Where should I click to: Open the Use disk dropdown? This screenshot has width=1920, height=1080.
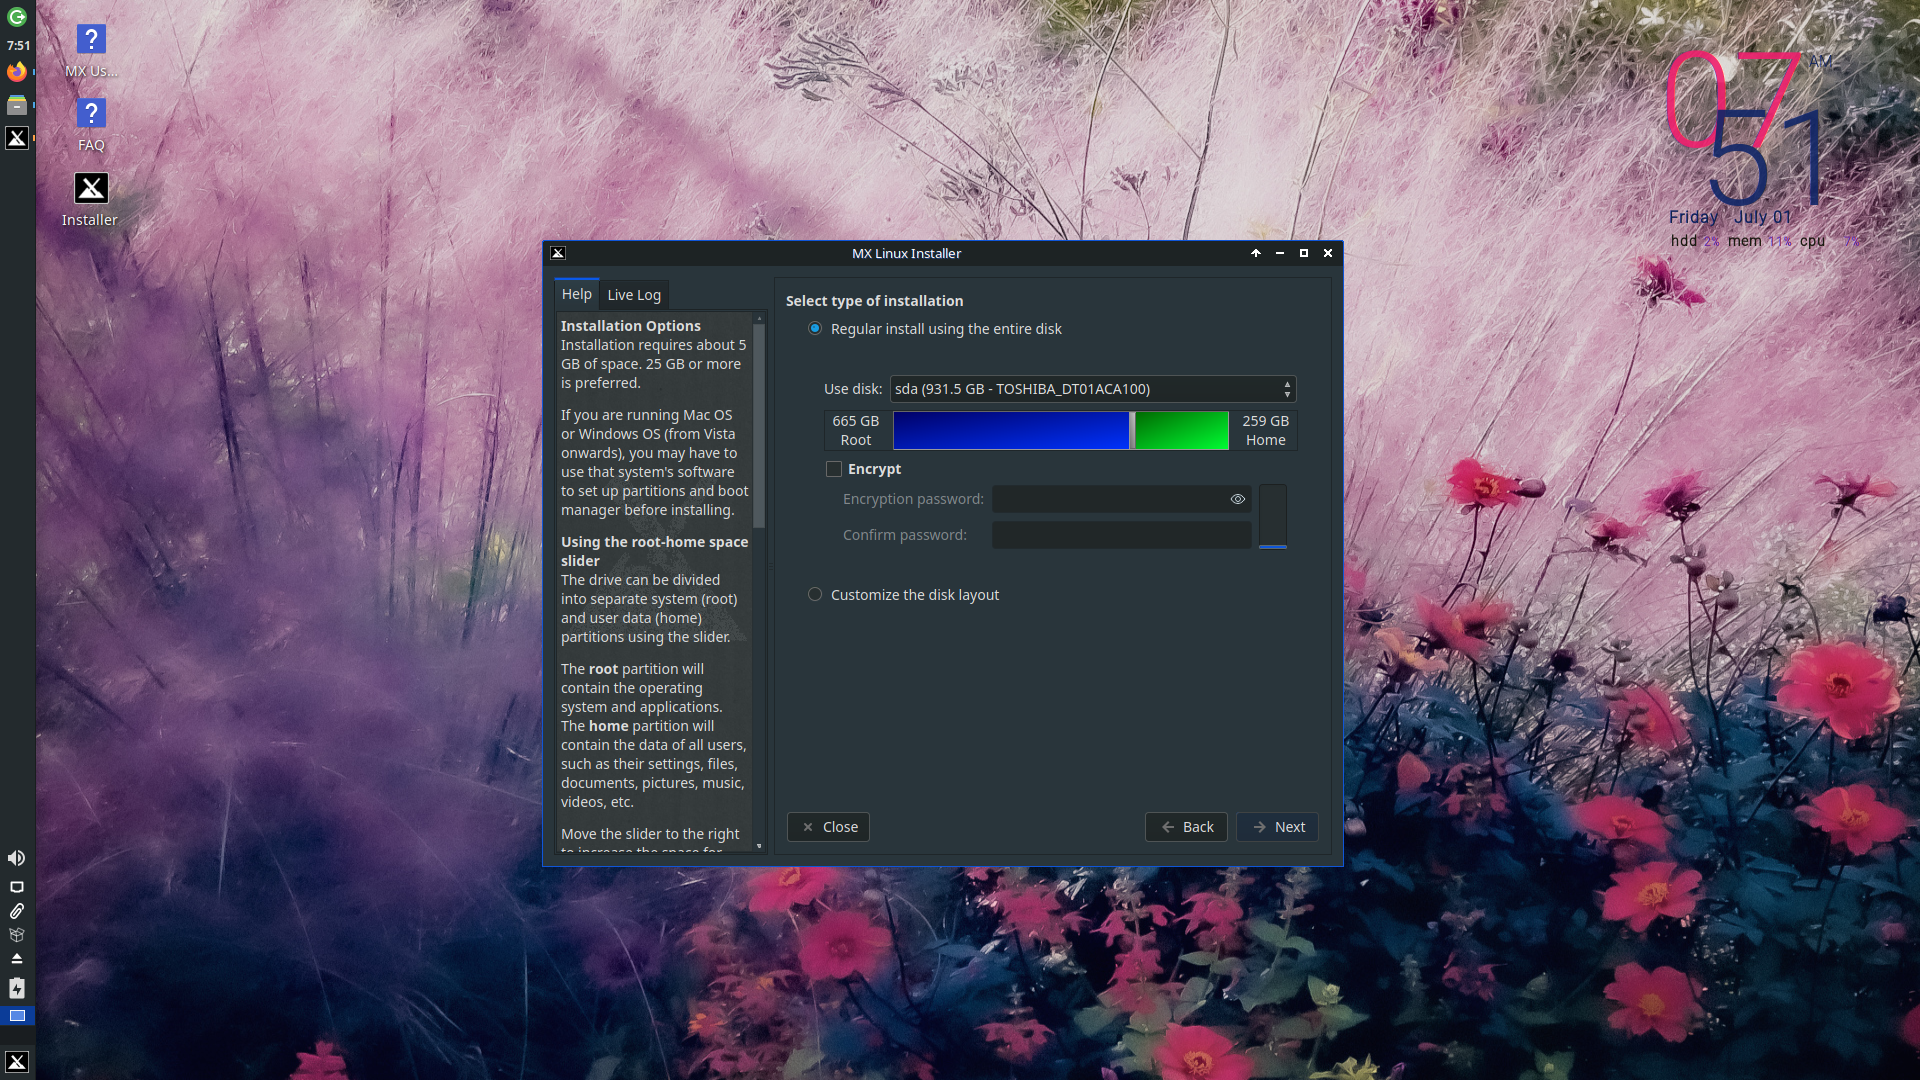[1092, 389]
